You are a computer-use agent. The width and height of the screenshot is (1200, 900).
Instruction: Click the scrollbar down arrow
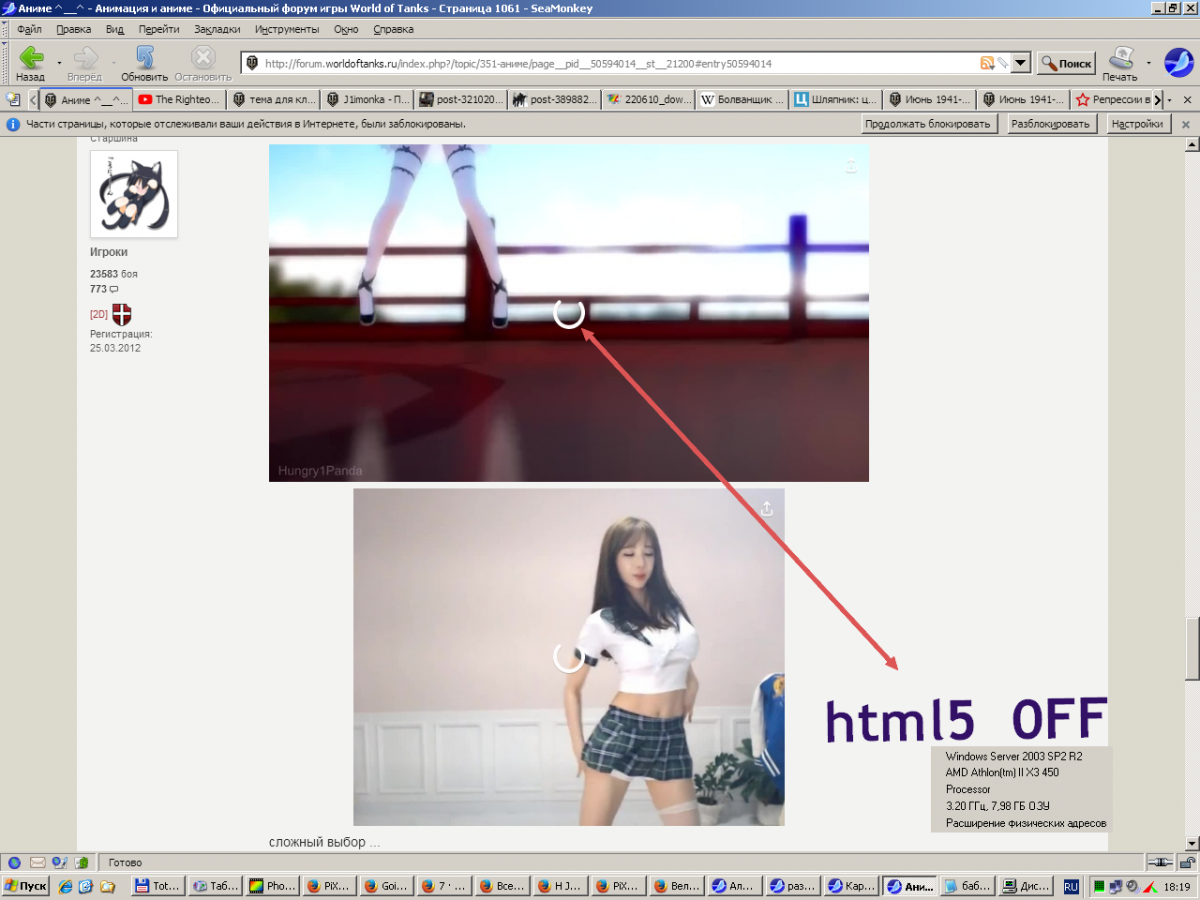1192,843
